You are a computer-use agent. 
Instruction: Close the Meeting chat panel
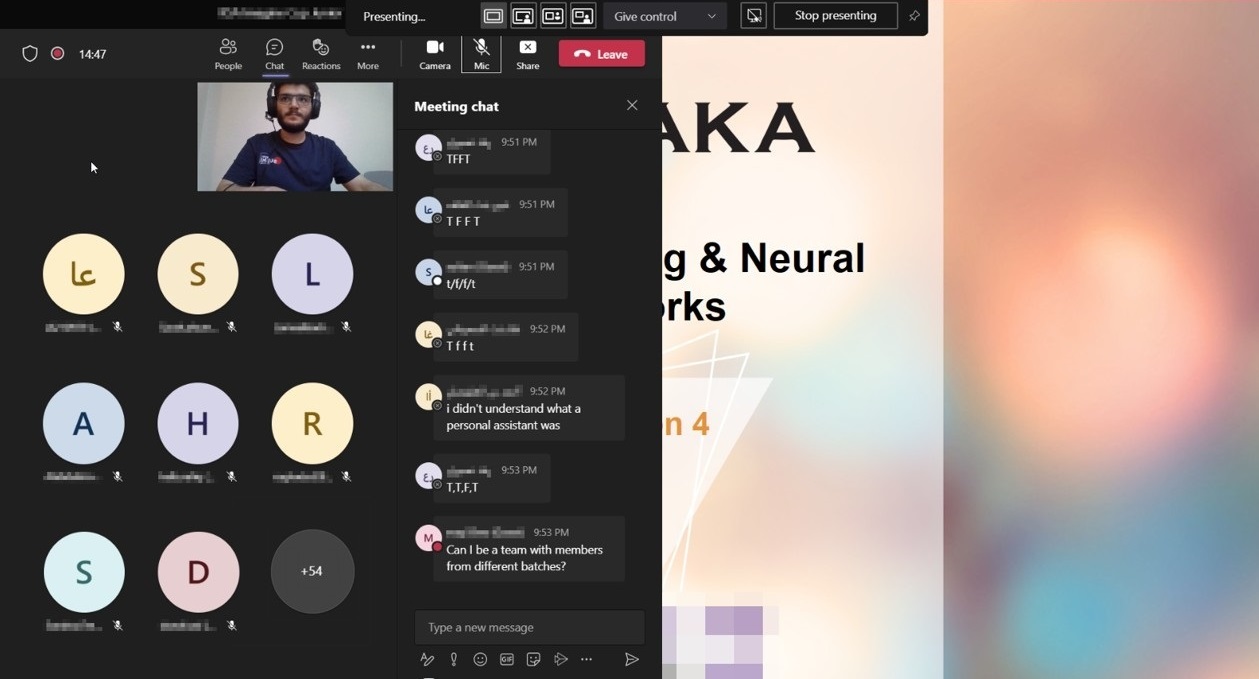click(x=632, y=105)
